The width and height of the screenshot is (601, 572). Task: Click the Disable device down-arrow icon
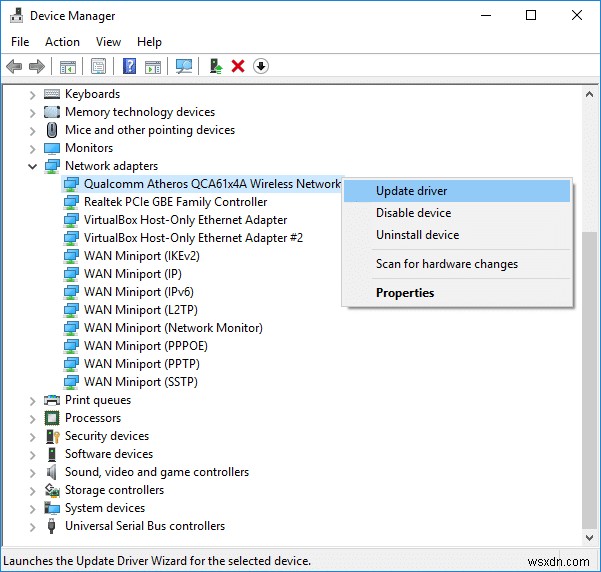(261, 66)
